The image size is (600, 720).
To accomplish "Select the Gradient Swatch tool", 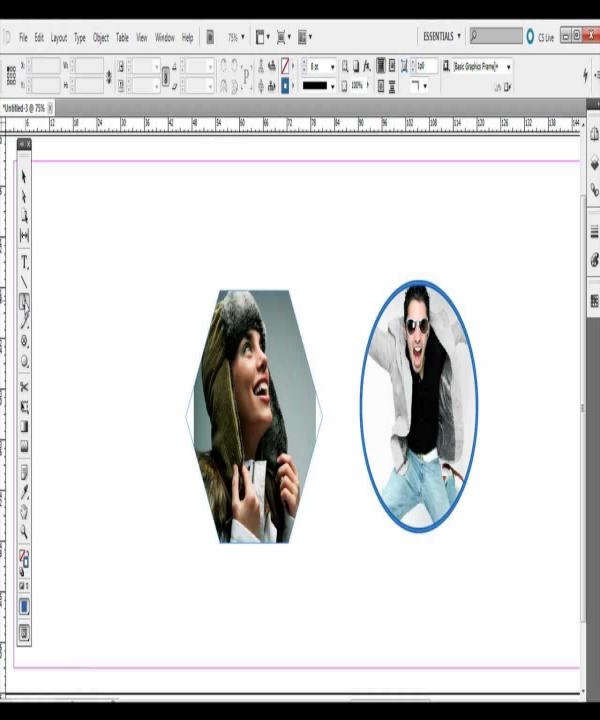I will click(24, 427).
